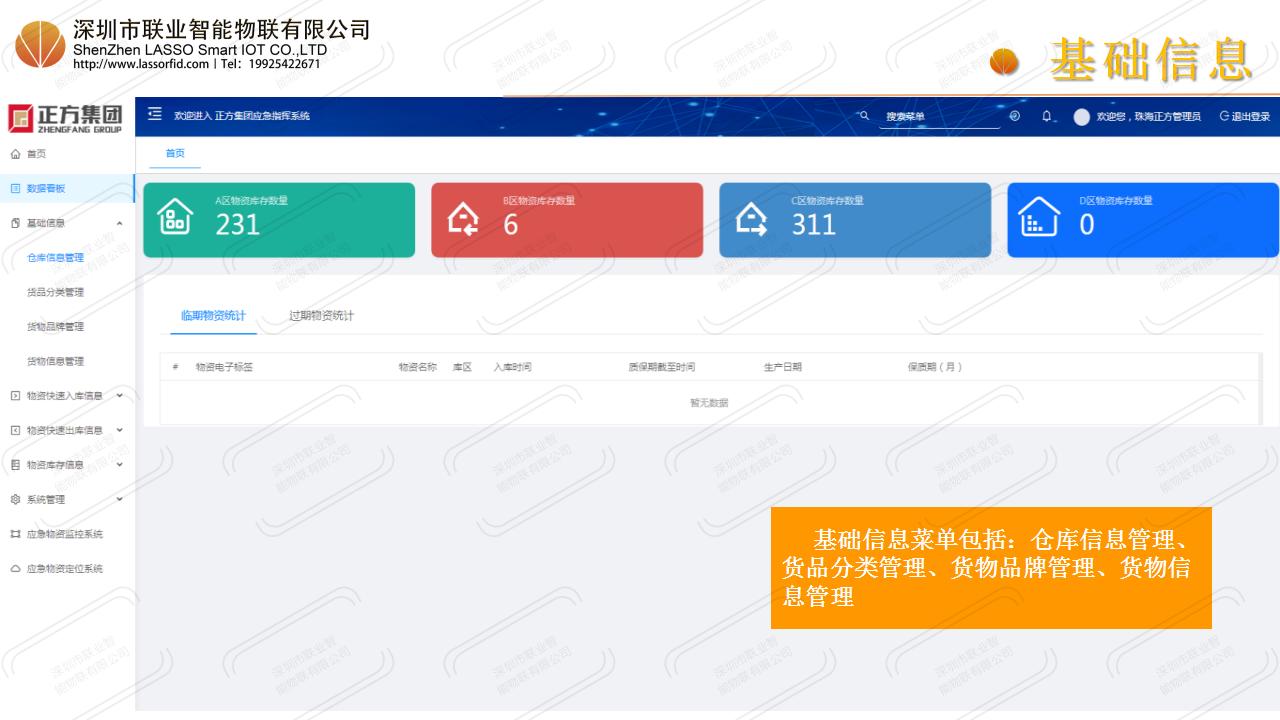Click 退出登录 to log out
The image size is (1280, 720).
1244,116
